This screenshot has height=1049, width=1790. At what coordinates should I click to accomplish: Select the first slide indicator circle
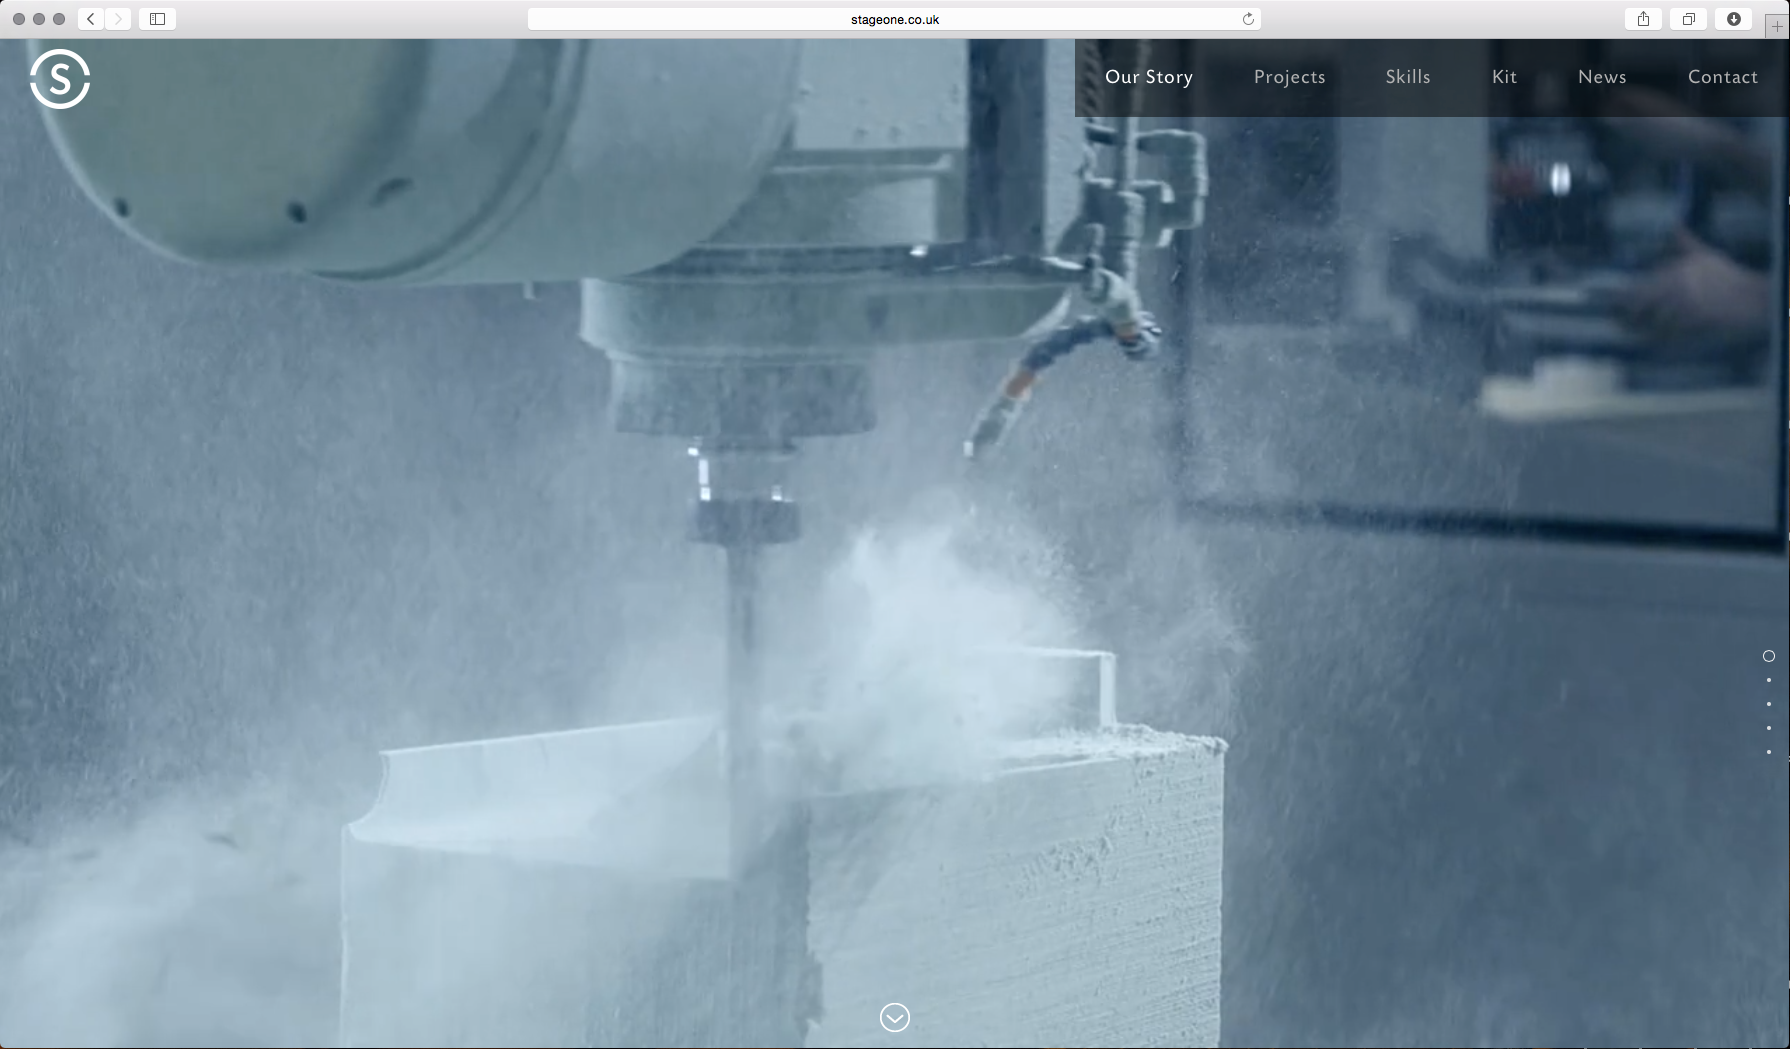tap(1769, 656)
